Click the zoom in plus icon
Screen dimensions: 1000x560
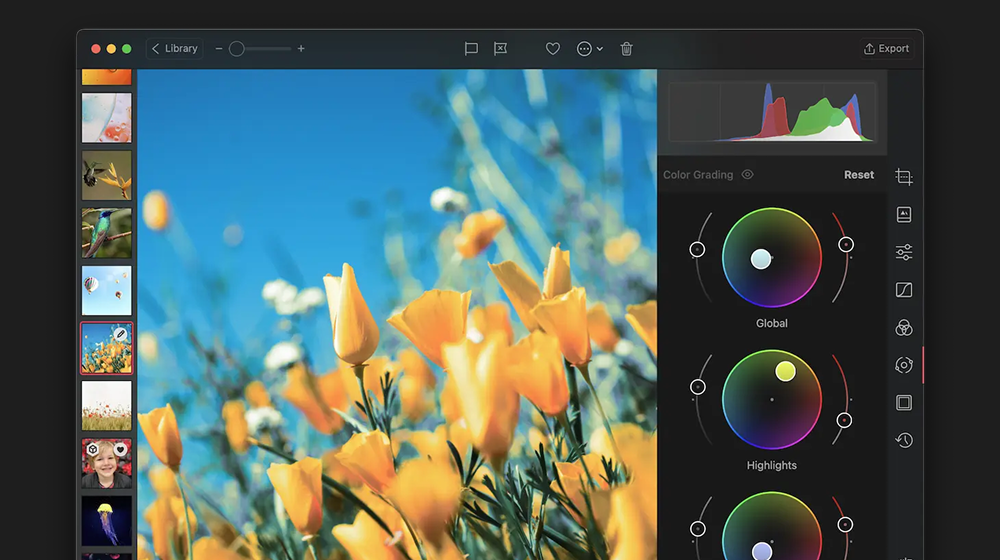click(x=301, y=48)
